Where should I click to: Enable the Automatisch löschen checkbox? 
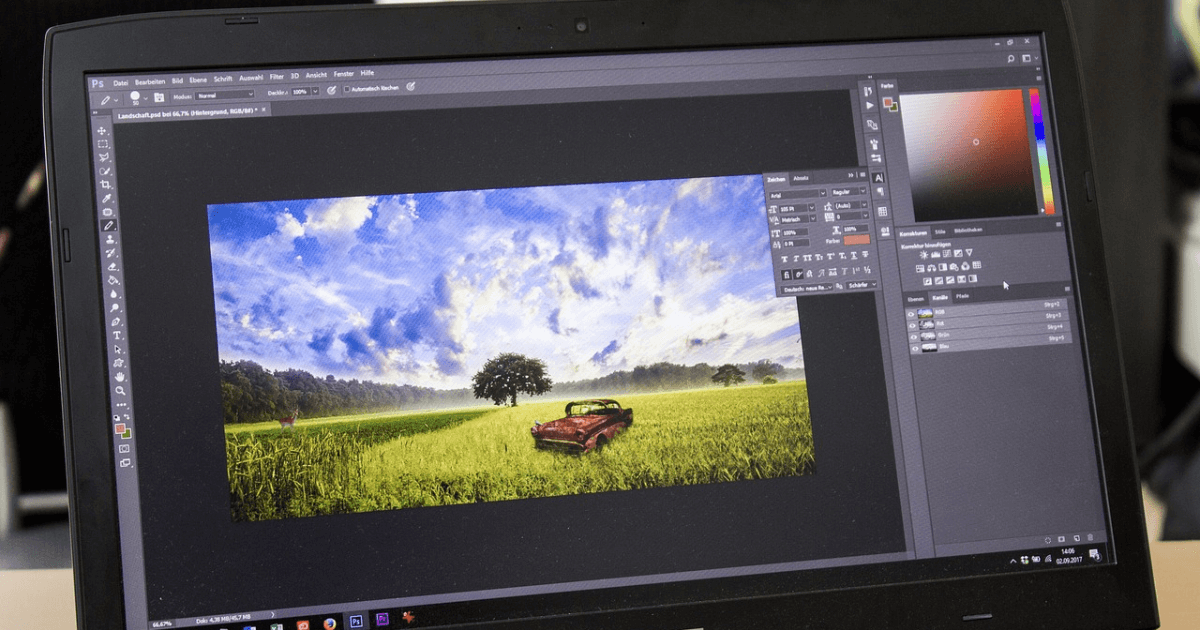(x=347, y=89)
